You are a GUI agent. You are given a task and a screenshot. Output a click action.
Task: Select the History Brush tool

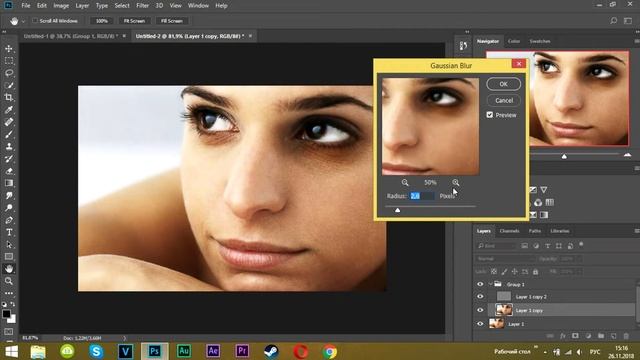click(9, 159)
